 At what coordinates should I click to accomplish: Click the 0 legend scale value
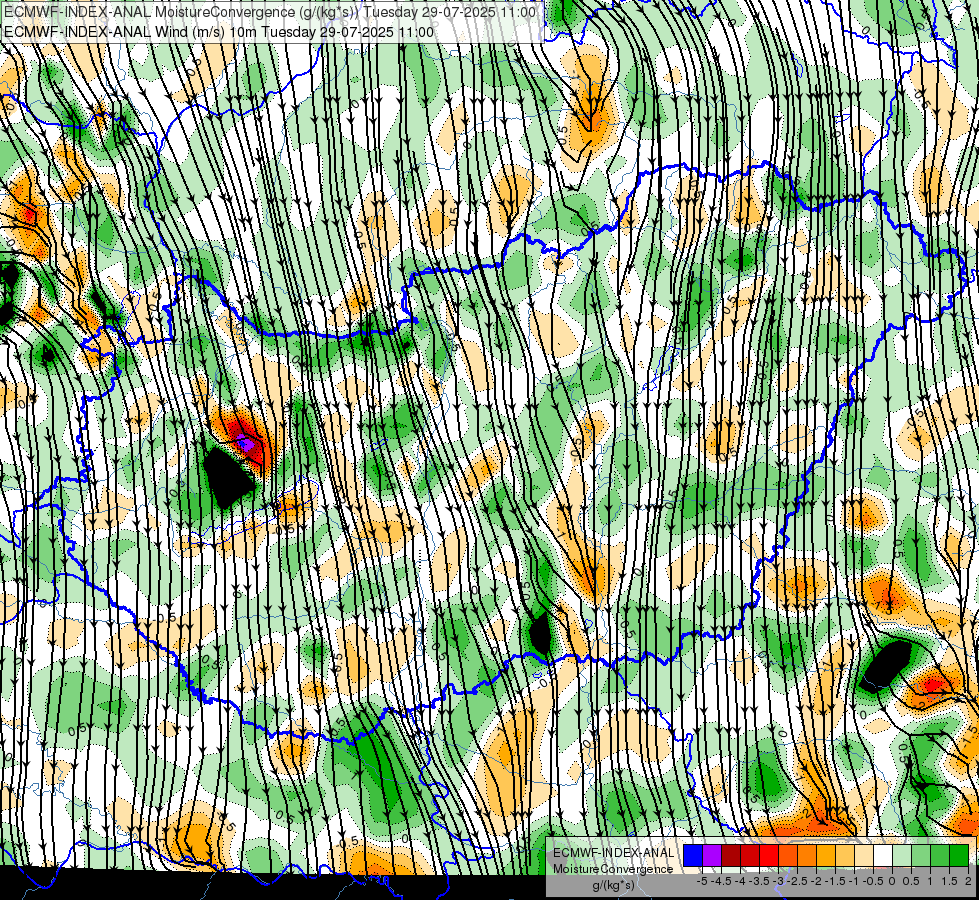(x=892, y=881)
